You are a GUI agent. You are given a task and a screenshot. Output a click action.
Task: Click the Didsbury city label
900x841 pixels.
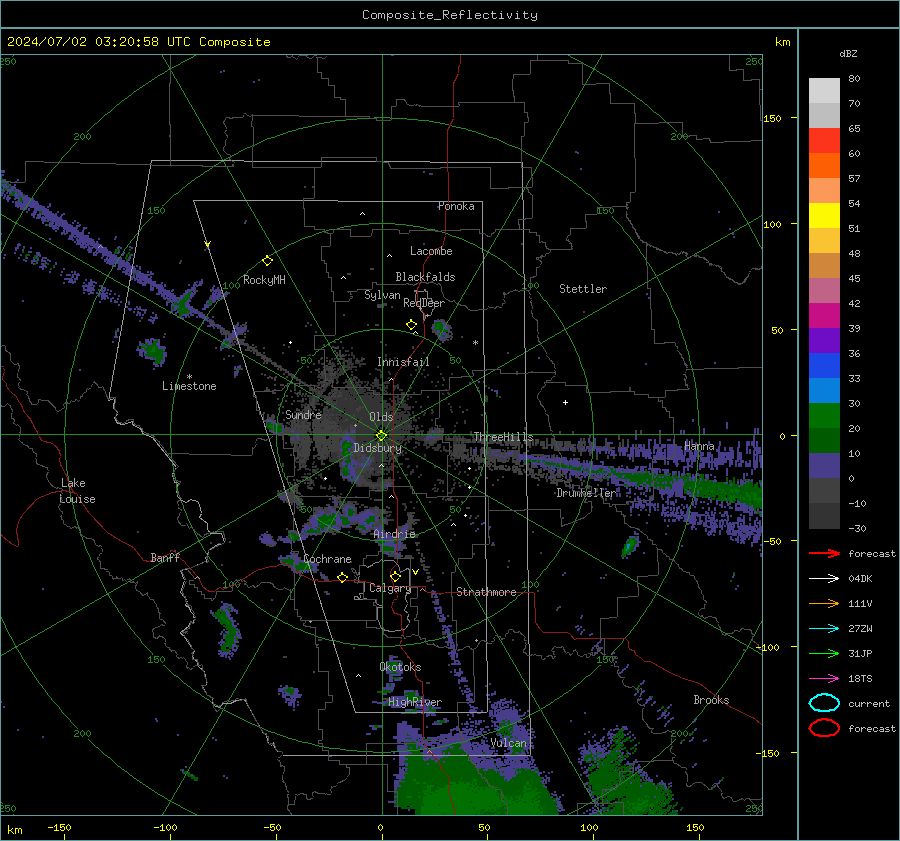coord(377,448)
